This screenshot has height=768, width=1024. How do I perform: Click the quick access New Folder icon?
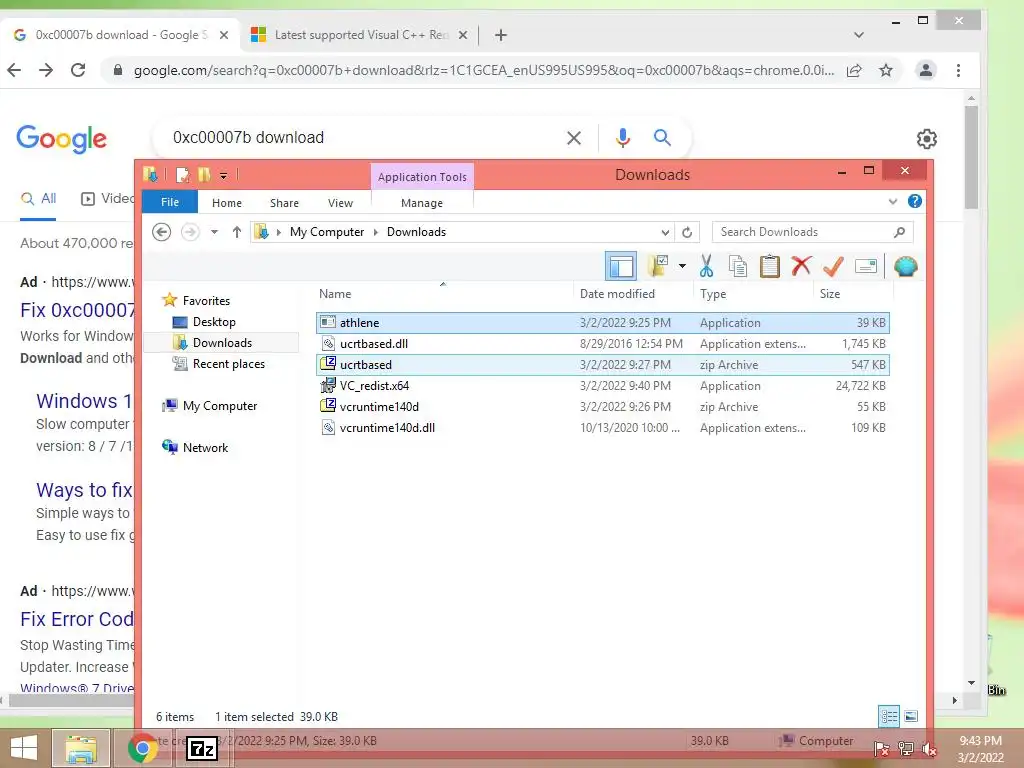pos(204,174)
